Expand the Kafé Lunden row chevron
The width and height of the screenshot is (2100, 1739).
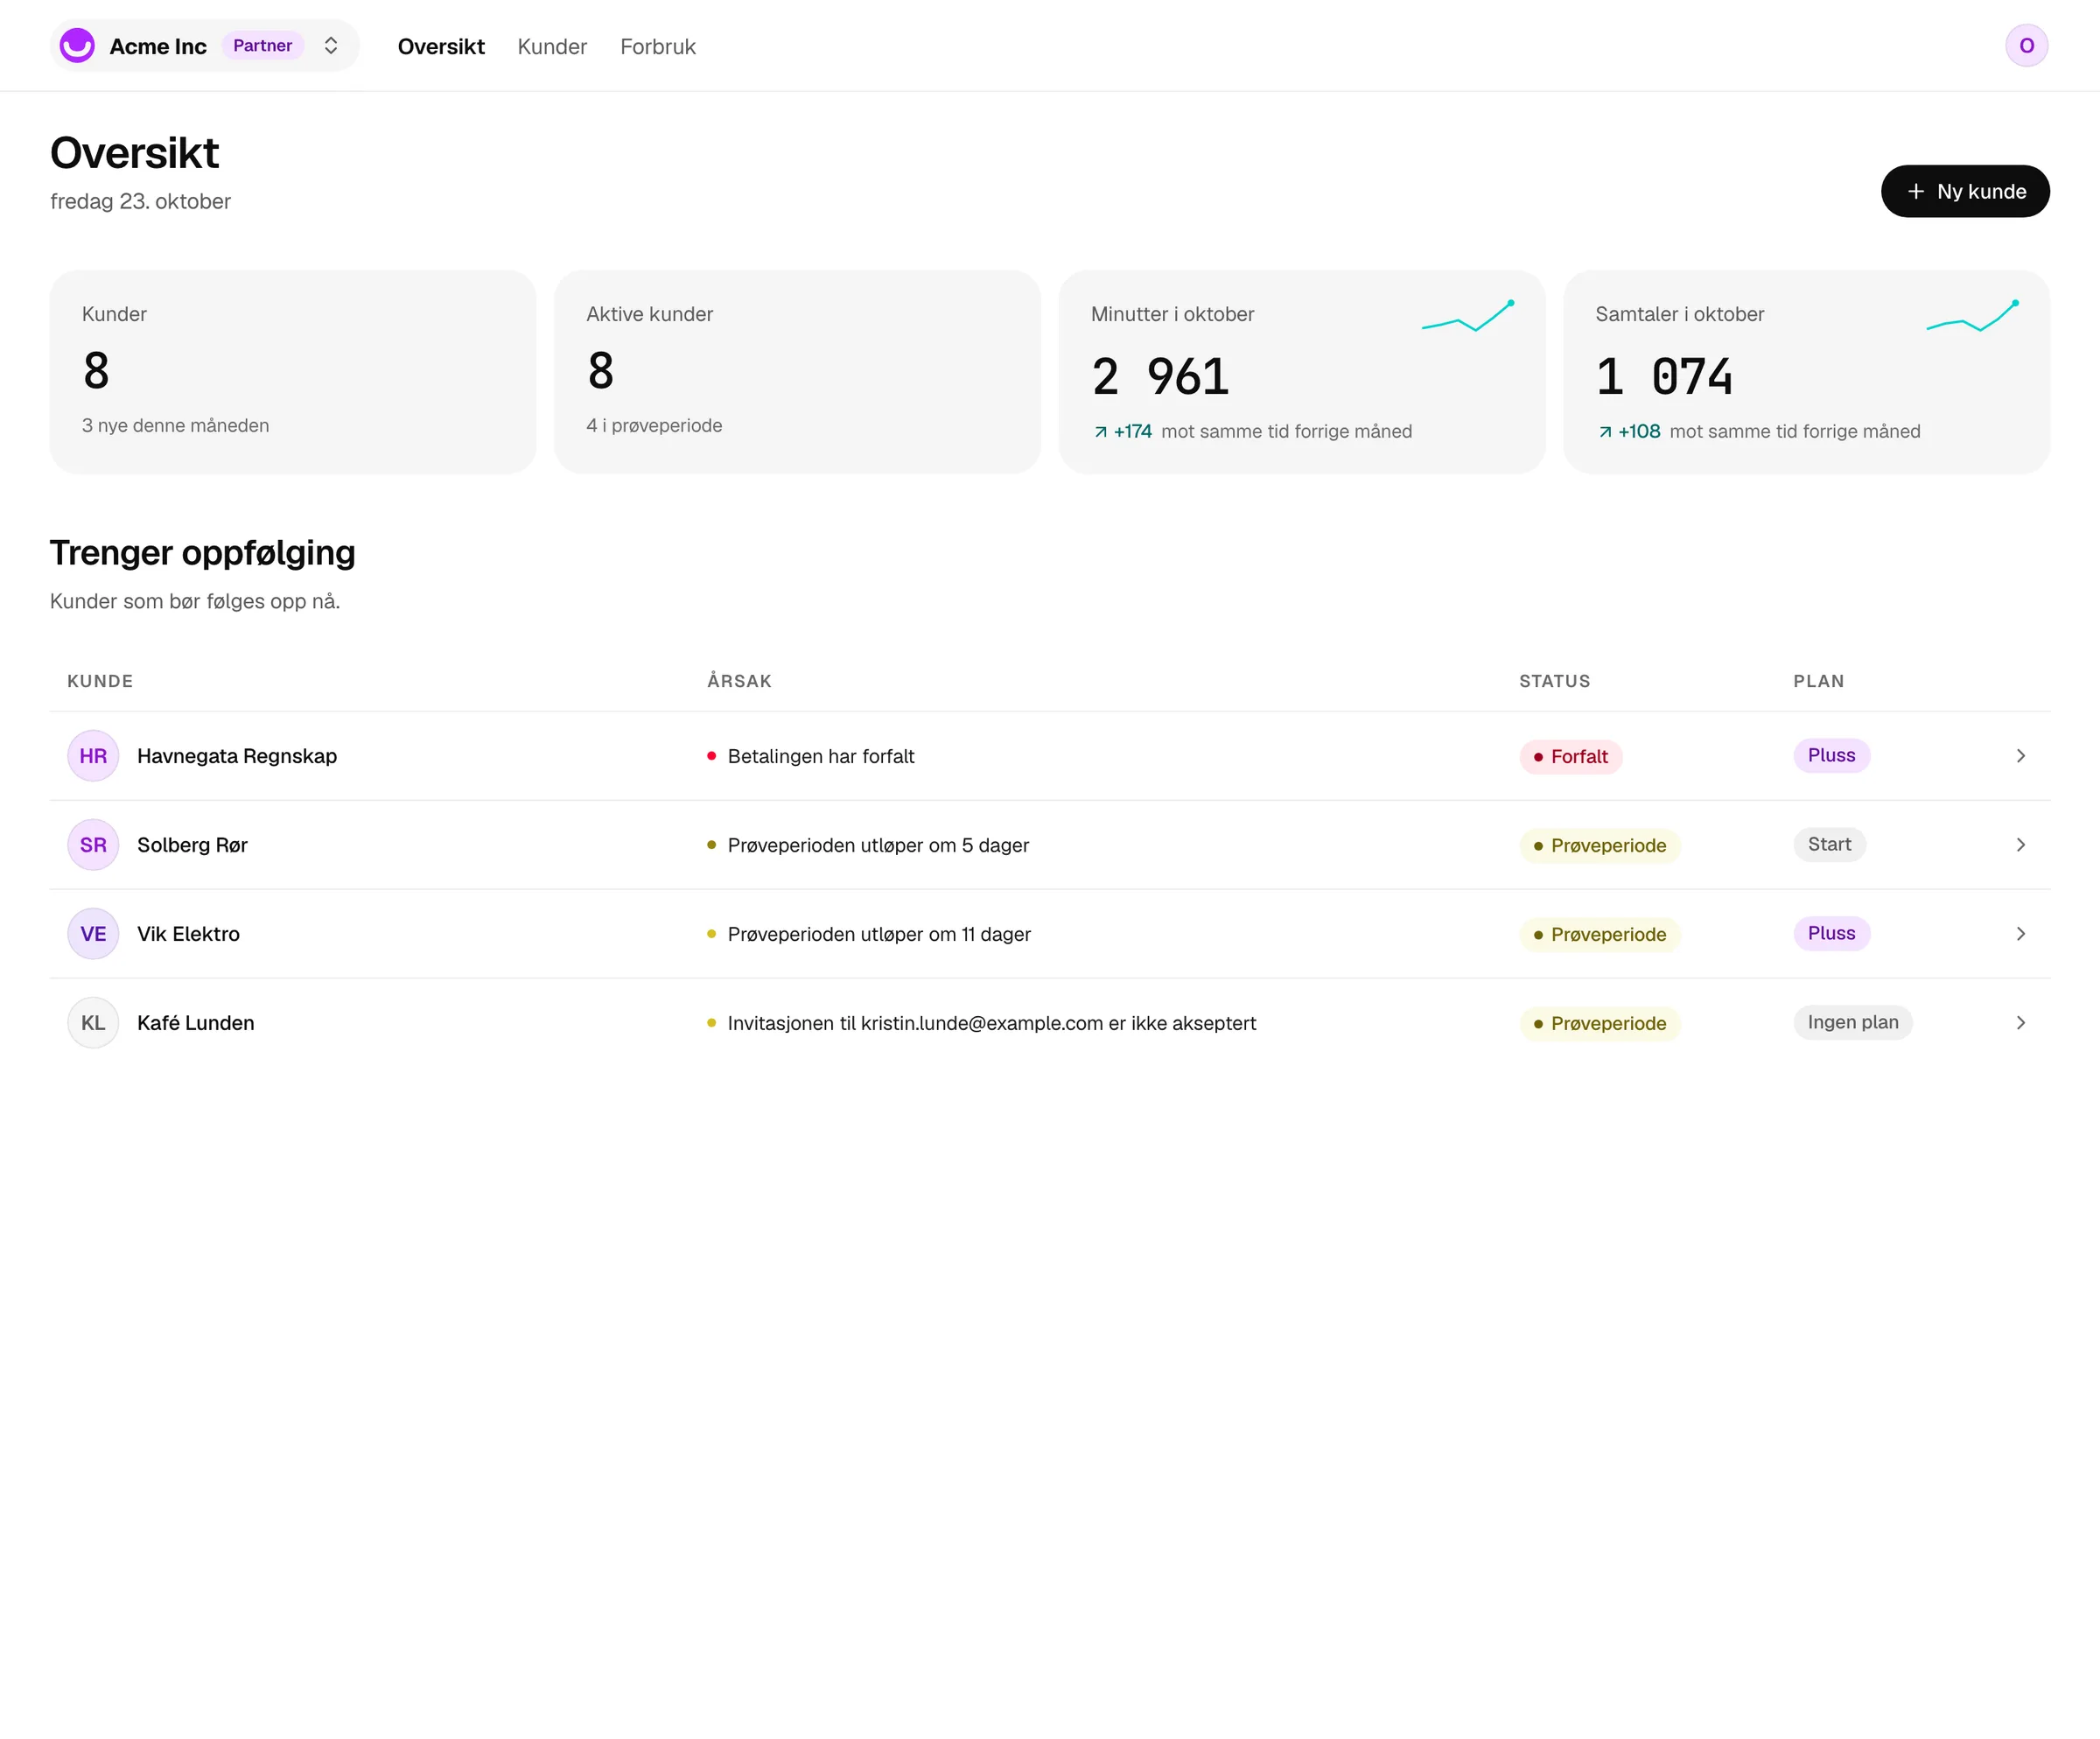[2021, 1023]
